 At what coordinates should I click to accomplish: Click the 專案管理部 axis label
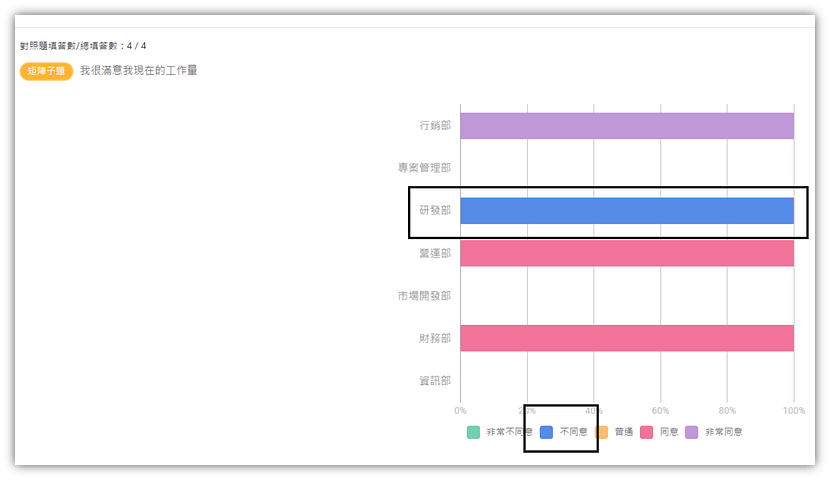[x=425, y=168]
